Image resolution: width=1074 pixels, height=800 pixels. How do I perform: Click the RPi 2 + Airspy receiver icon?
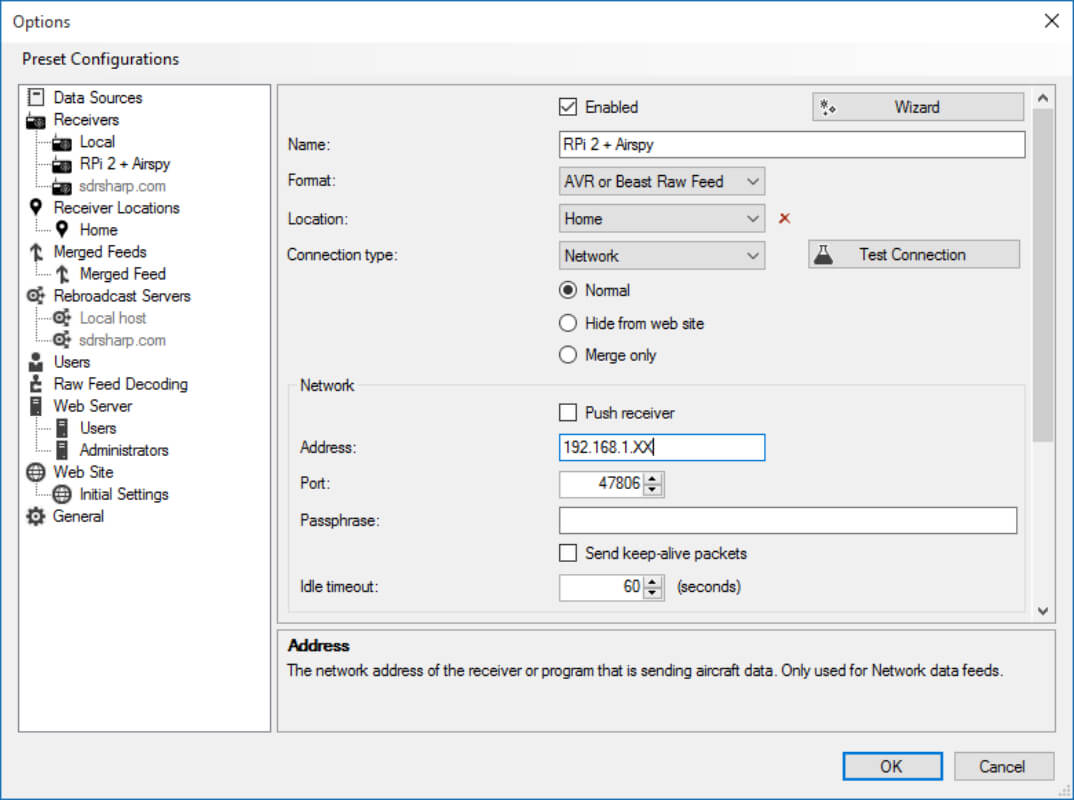[x=62, y=164]
